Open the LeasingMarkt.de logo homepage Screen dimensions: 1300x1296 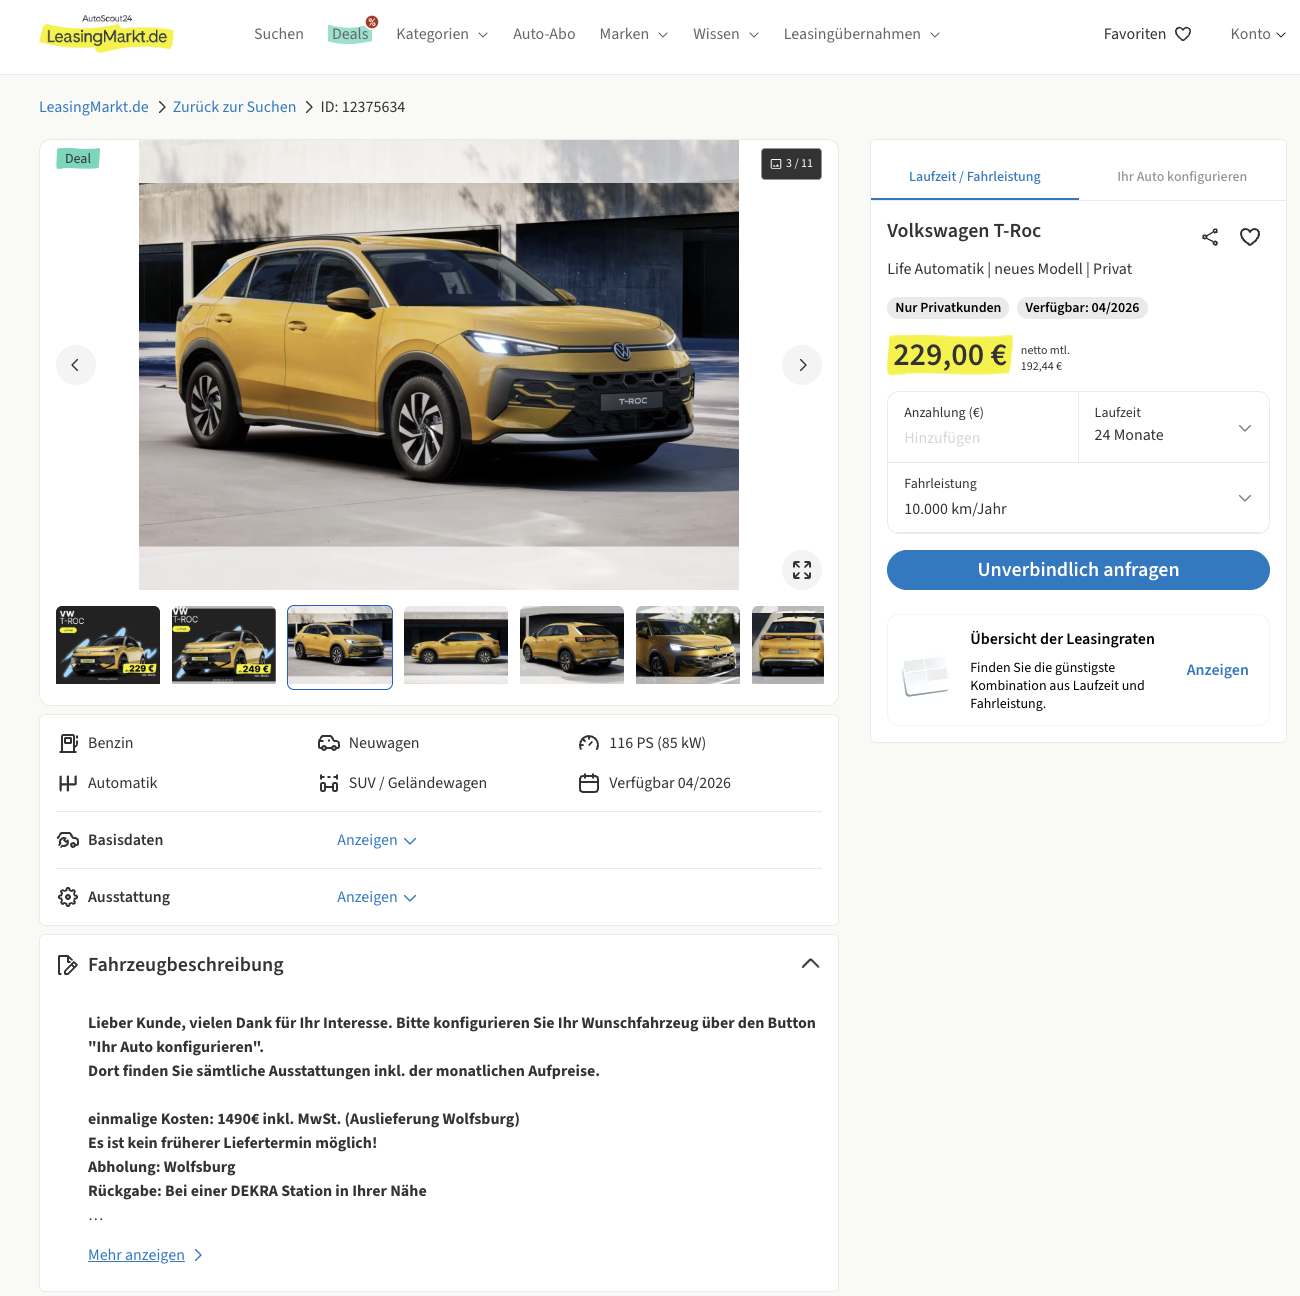[107, 35]
